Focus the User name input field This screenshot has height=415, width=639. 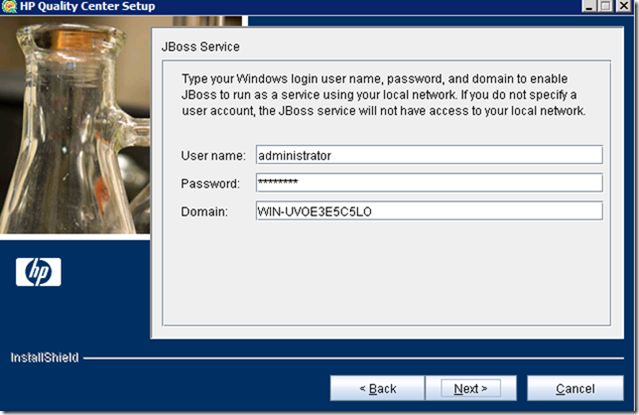coord(429,155)
